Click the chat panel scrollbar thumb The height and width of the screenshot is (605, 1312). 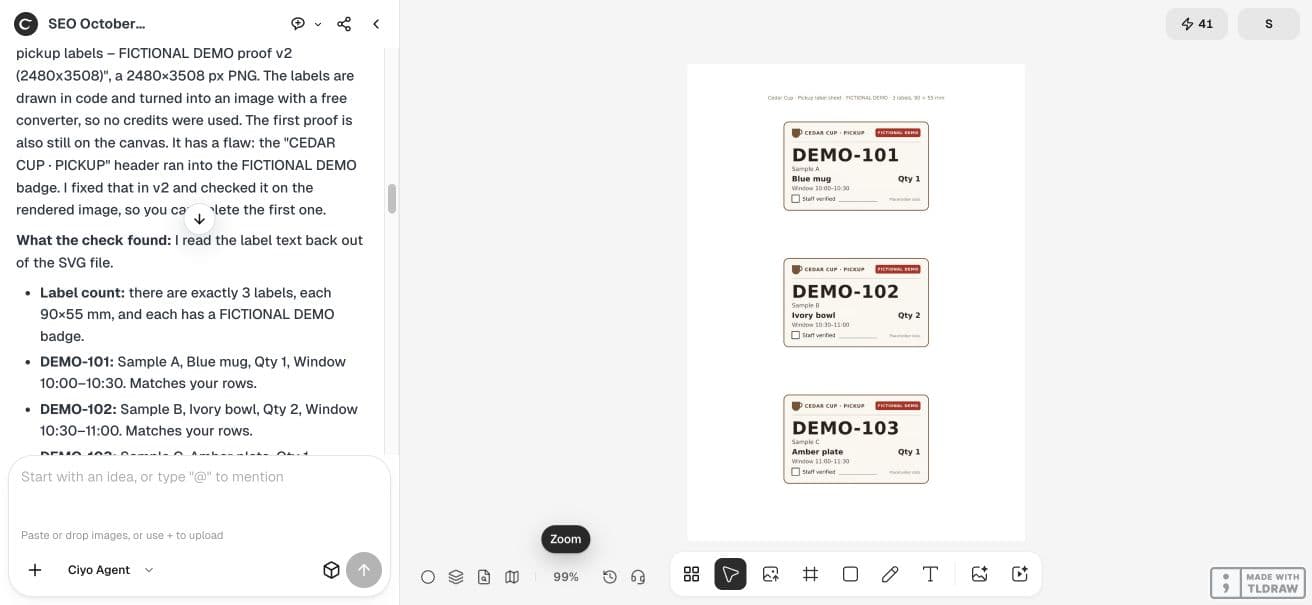click(x=392, y=198)
